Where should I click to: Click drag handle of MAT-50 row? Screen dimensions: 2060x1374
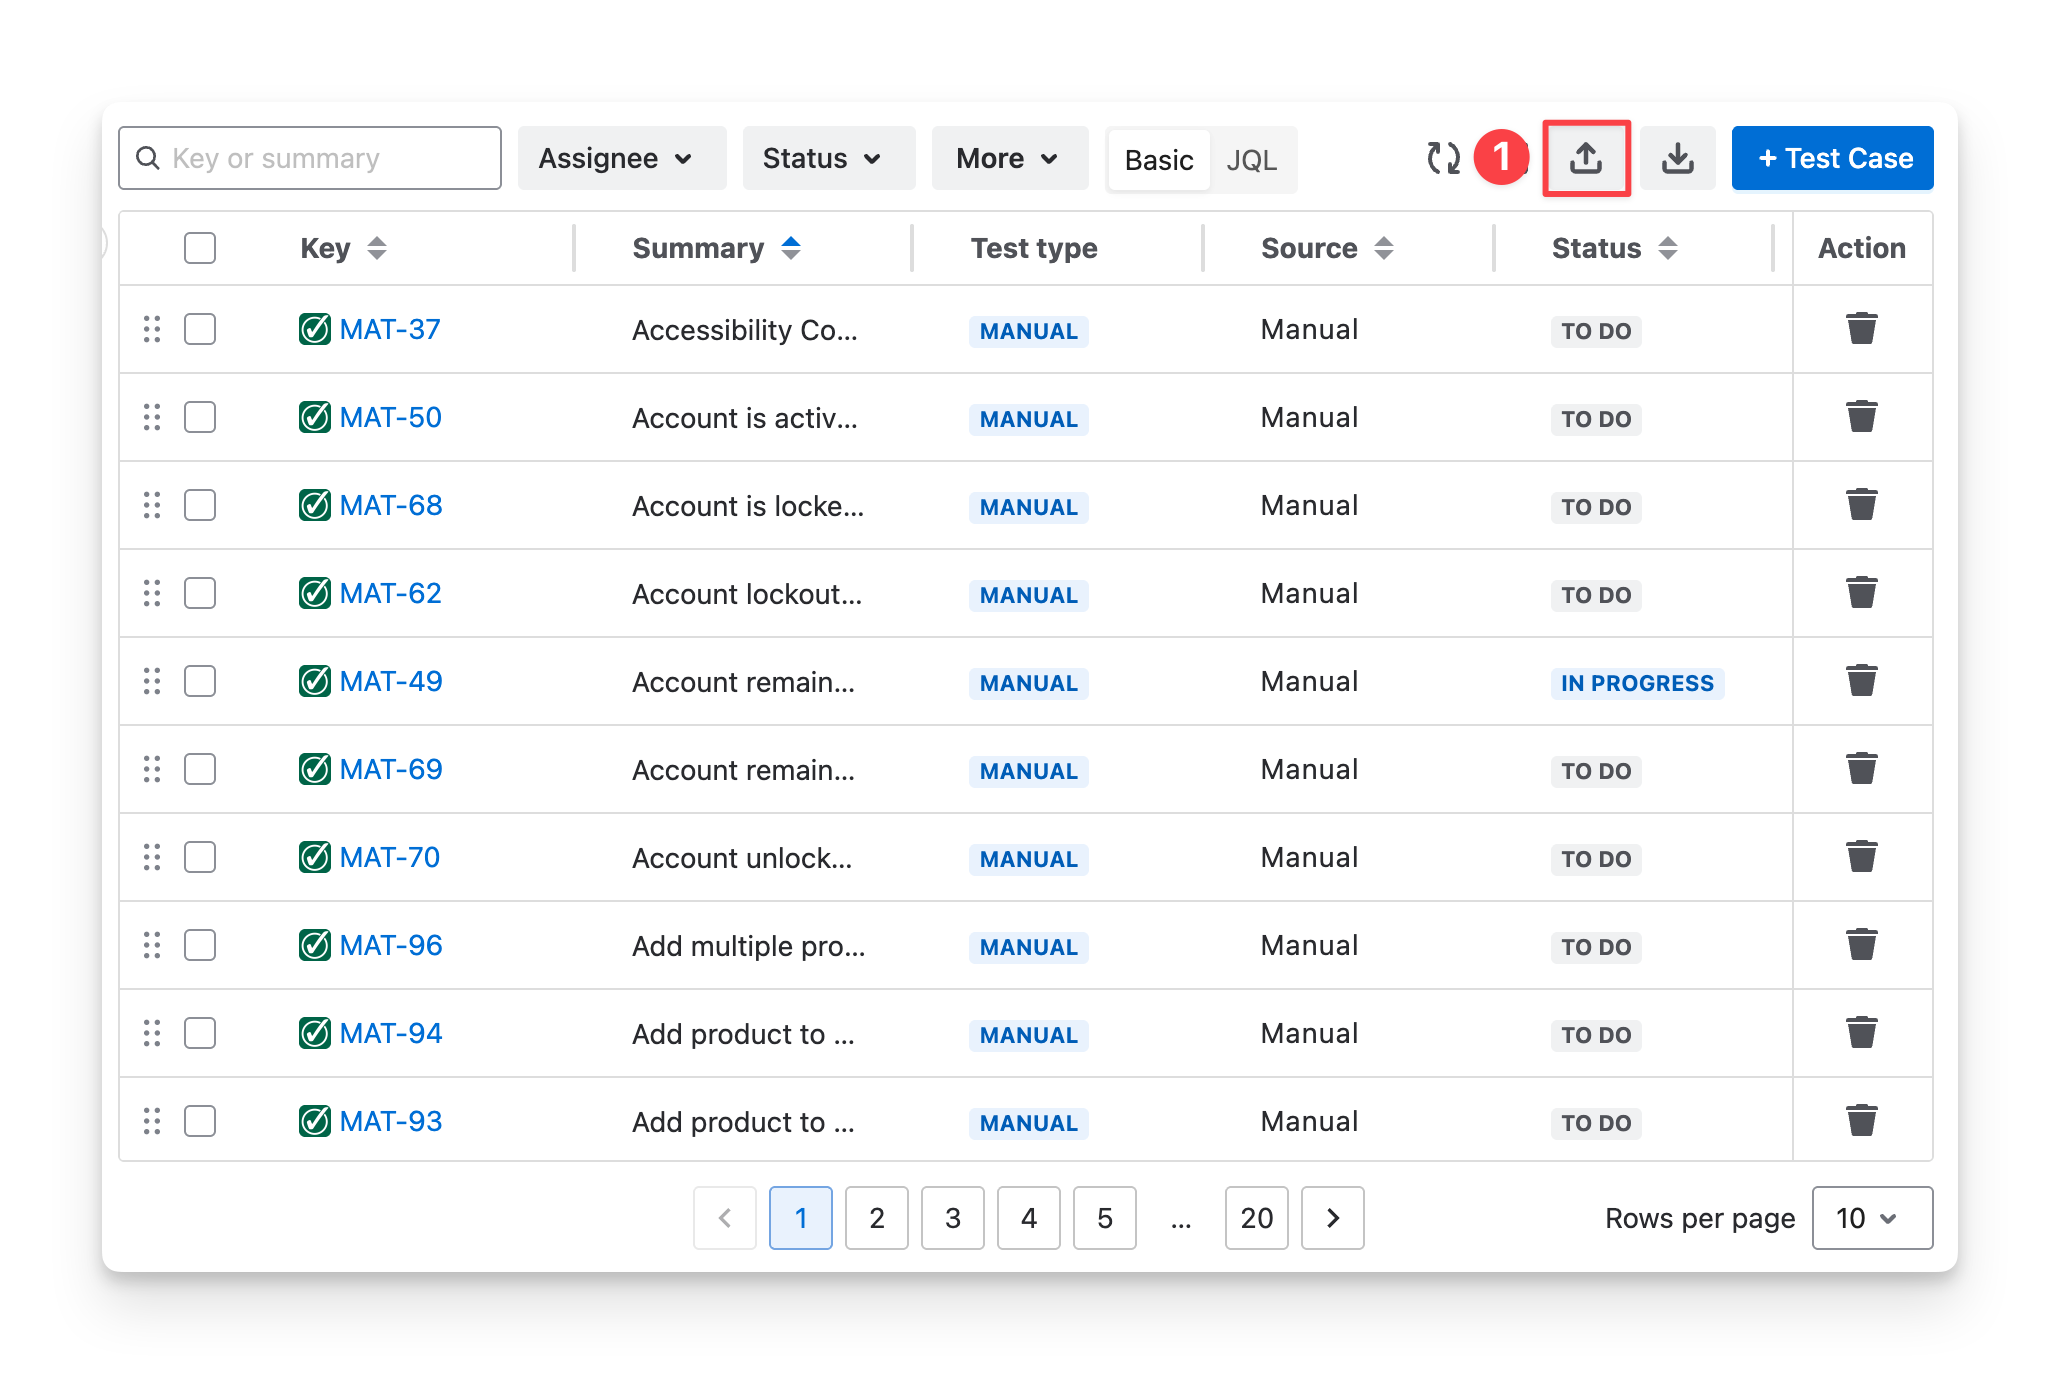click(152, 417)
